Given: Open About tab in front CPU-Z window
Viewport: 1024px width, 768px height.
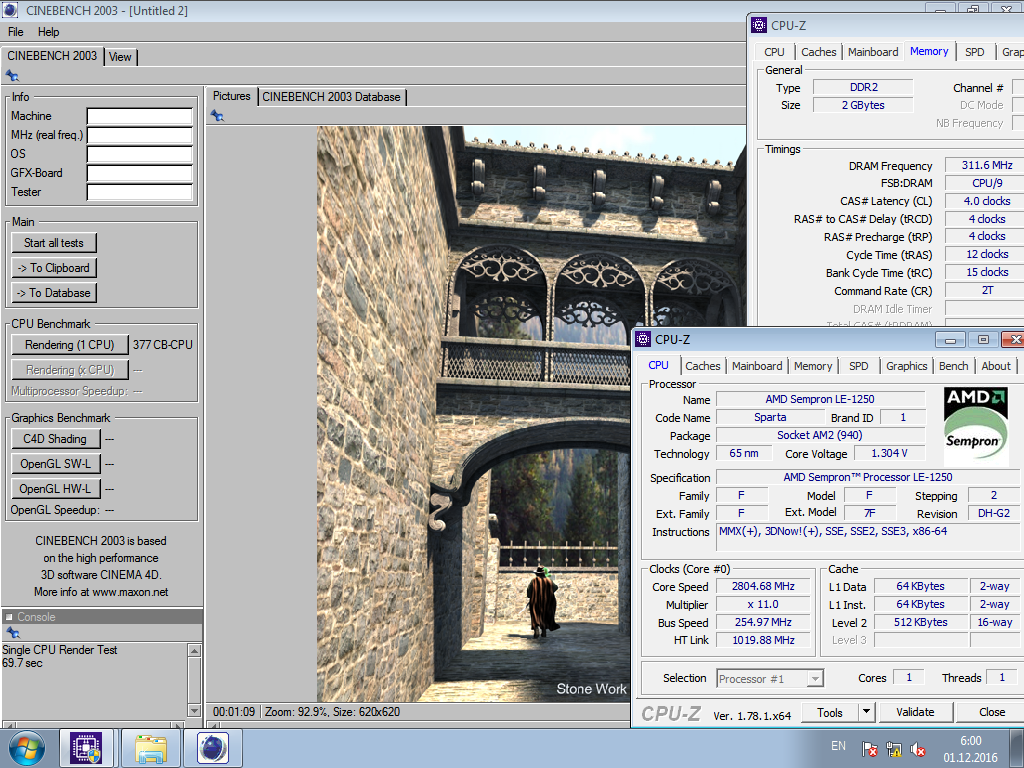Looking at the screenshot, I should [x=996, y=366].
